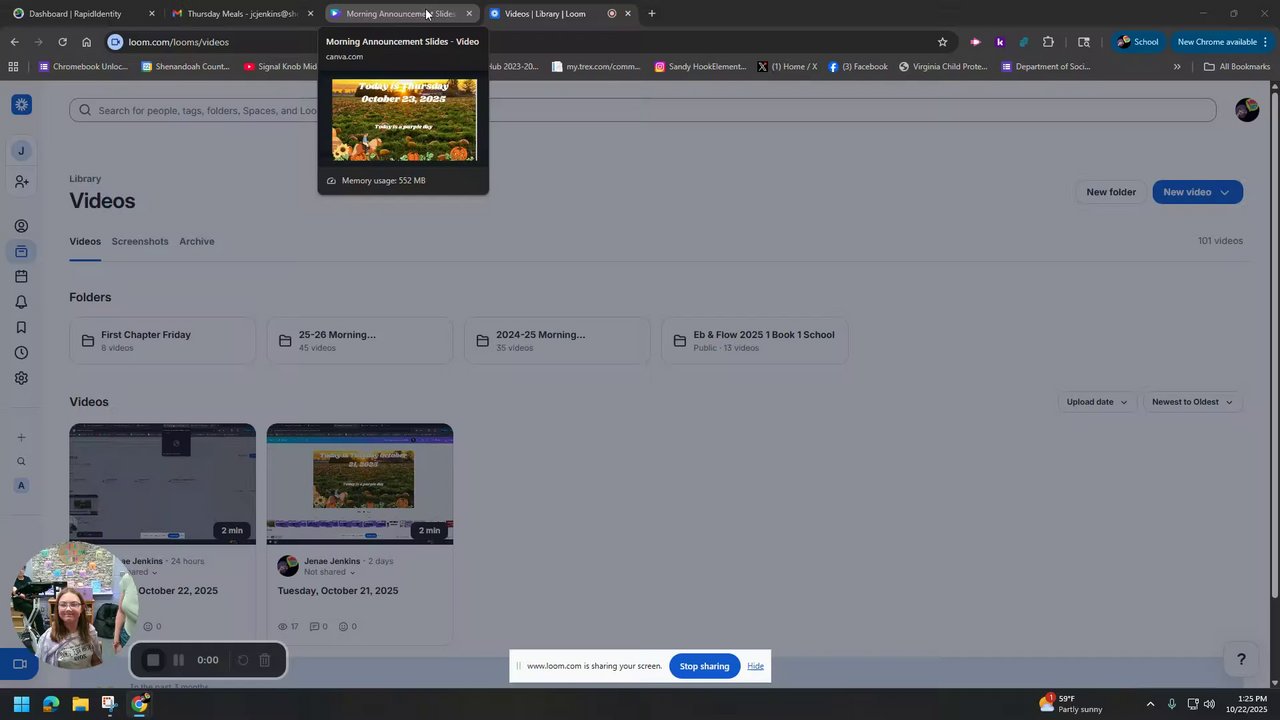Open a new browser tab
The height and width of the screenshot is (720, 1280).
652,14
